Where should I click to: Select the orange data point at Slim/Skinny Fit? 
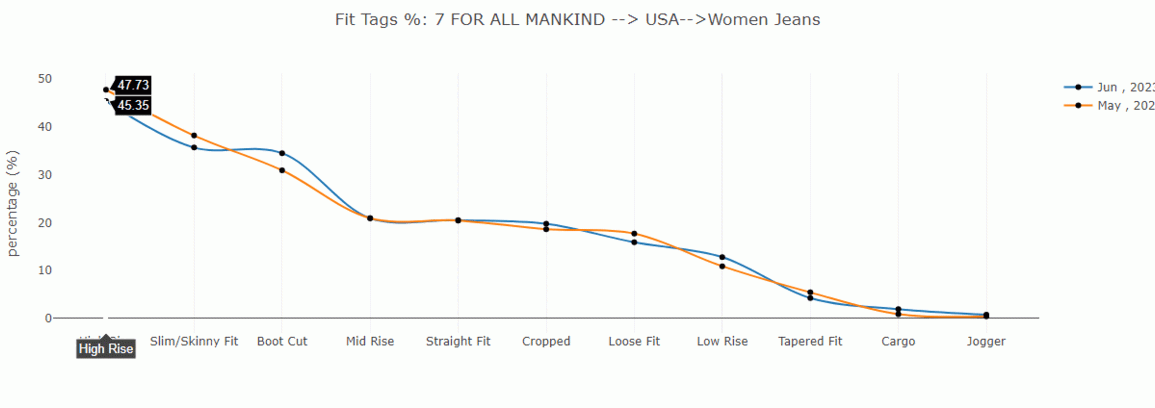coord(194,135)
